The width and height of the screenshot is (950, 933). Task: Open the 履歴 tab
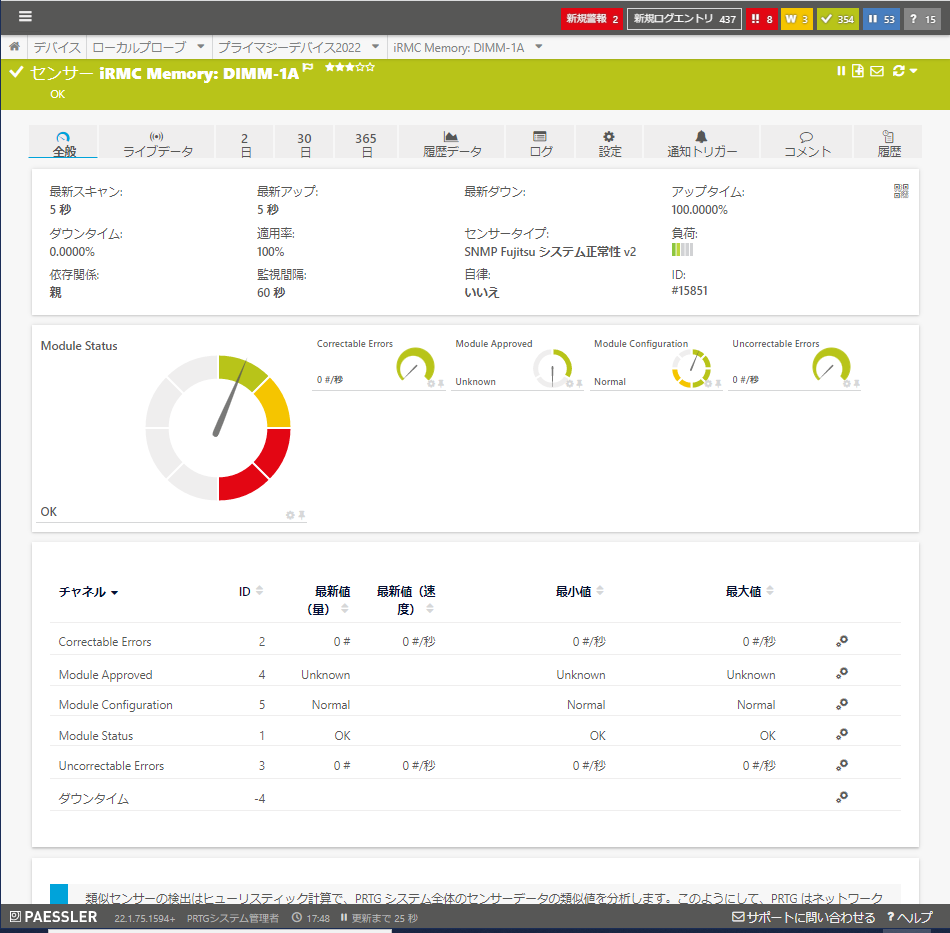(889, 144)
